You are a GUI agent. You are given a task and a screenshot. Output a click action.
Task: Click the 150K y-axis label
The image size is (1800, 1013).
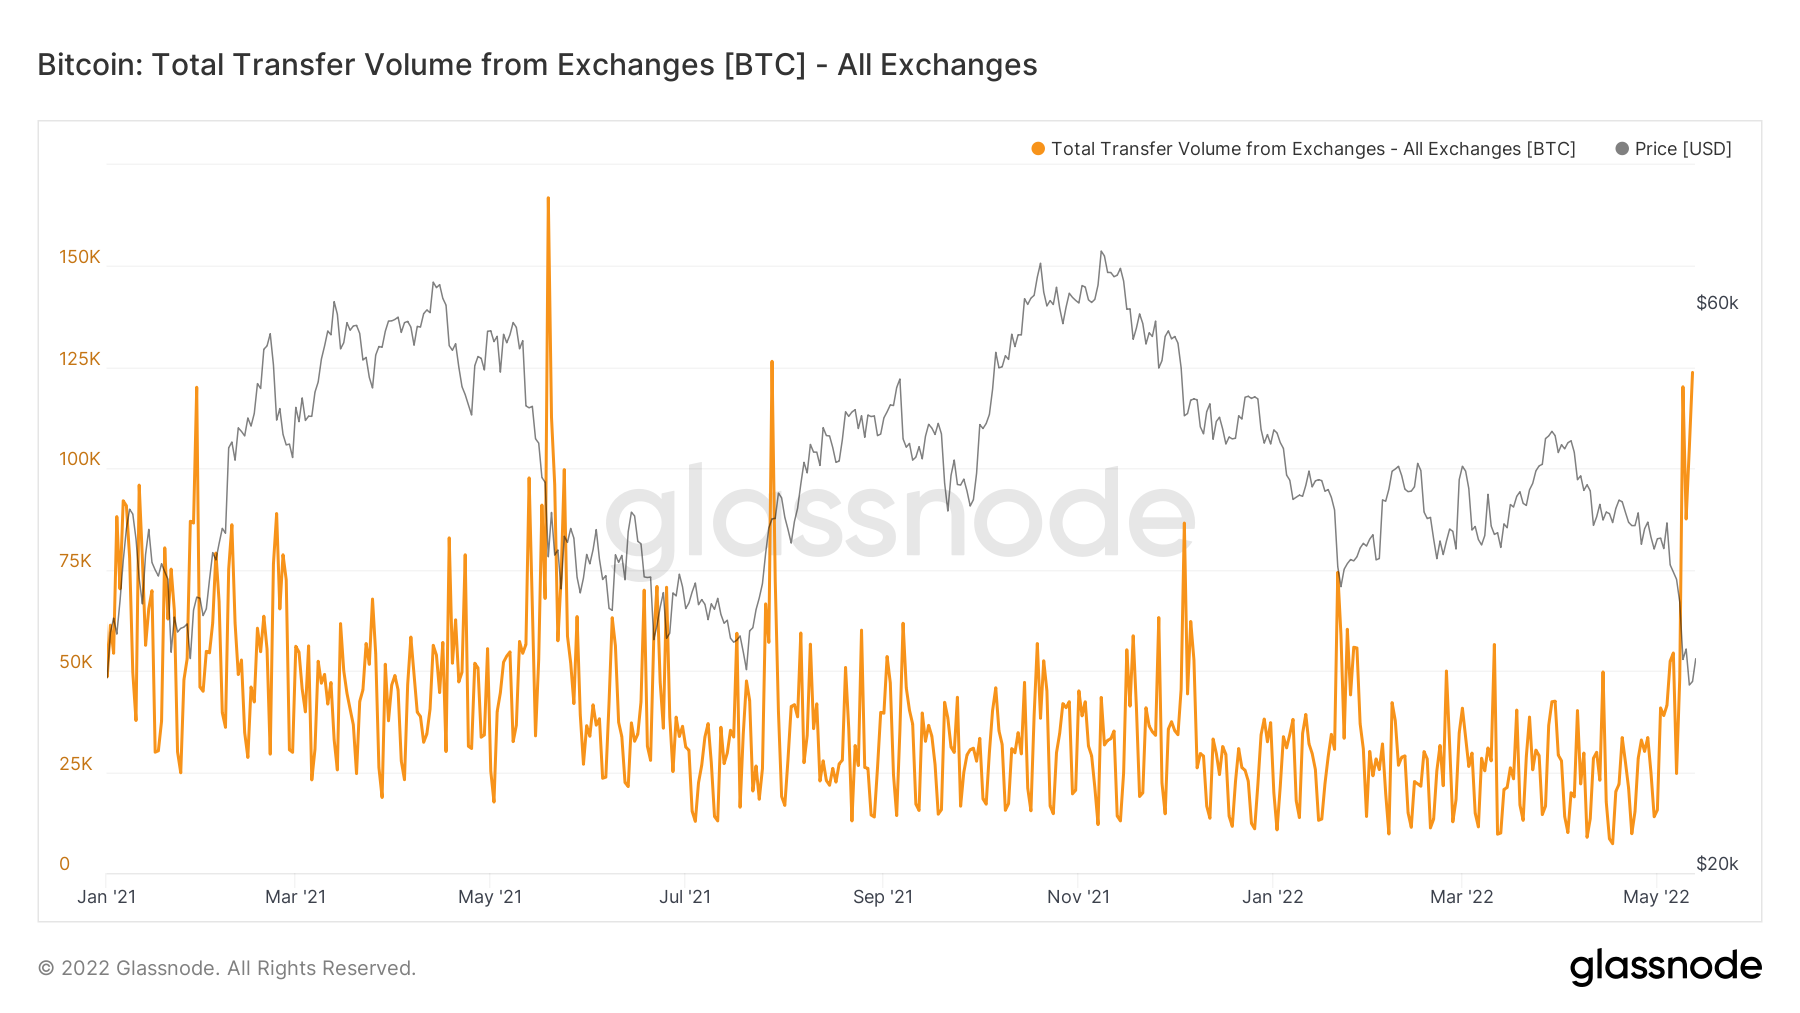pyautogui.click(x=80, y=257)
